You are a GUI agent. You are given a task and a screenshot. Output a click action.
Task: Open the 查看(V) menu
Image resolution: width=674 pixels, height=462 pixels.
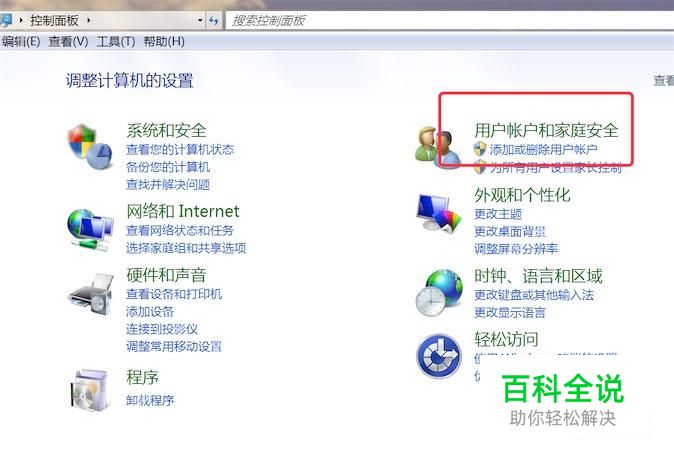click(x=68, y=41)
